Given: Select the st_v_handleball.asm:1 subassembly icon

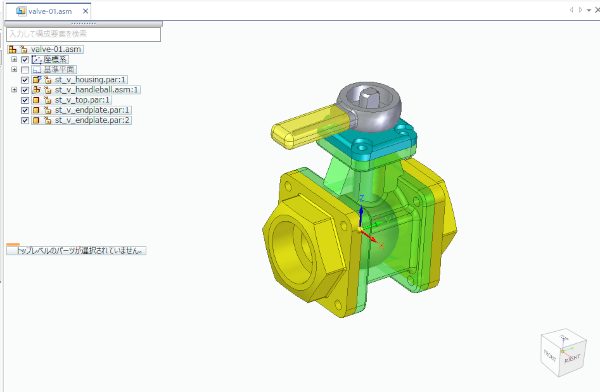Looking at the screenshot, I should click(37, 90).
